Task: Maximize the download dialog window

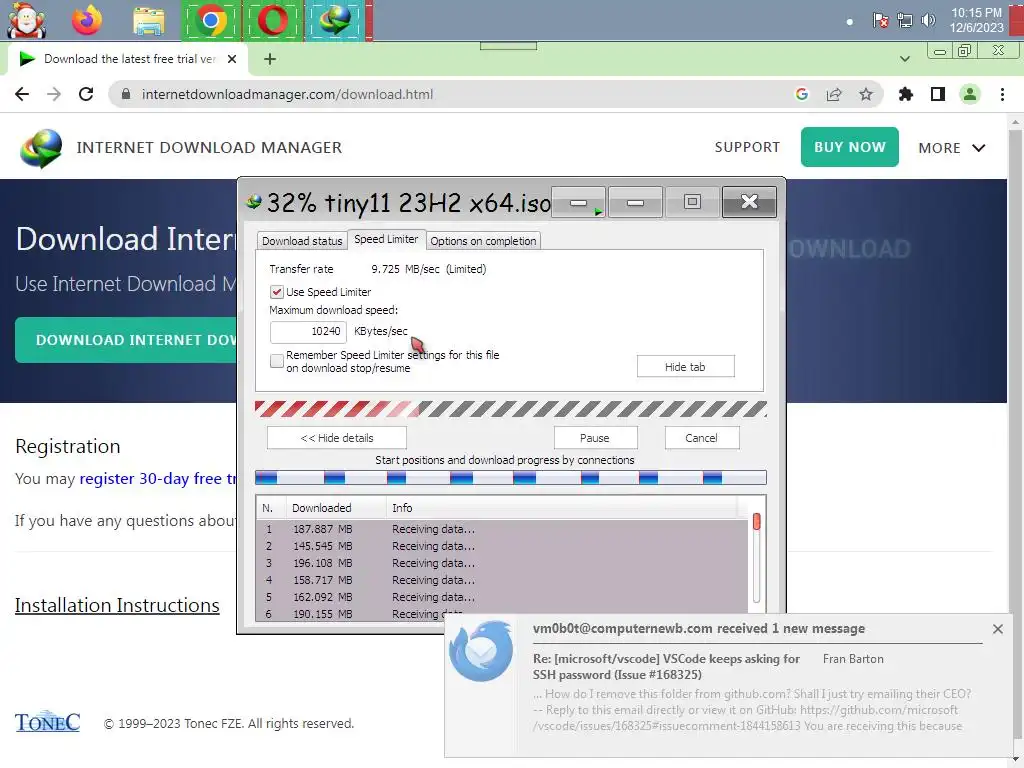Action: click(x=692, y=202)
